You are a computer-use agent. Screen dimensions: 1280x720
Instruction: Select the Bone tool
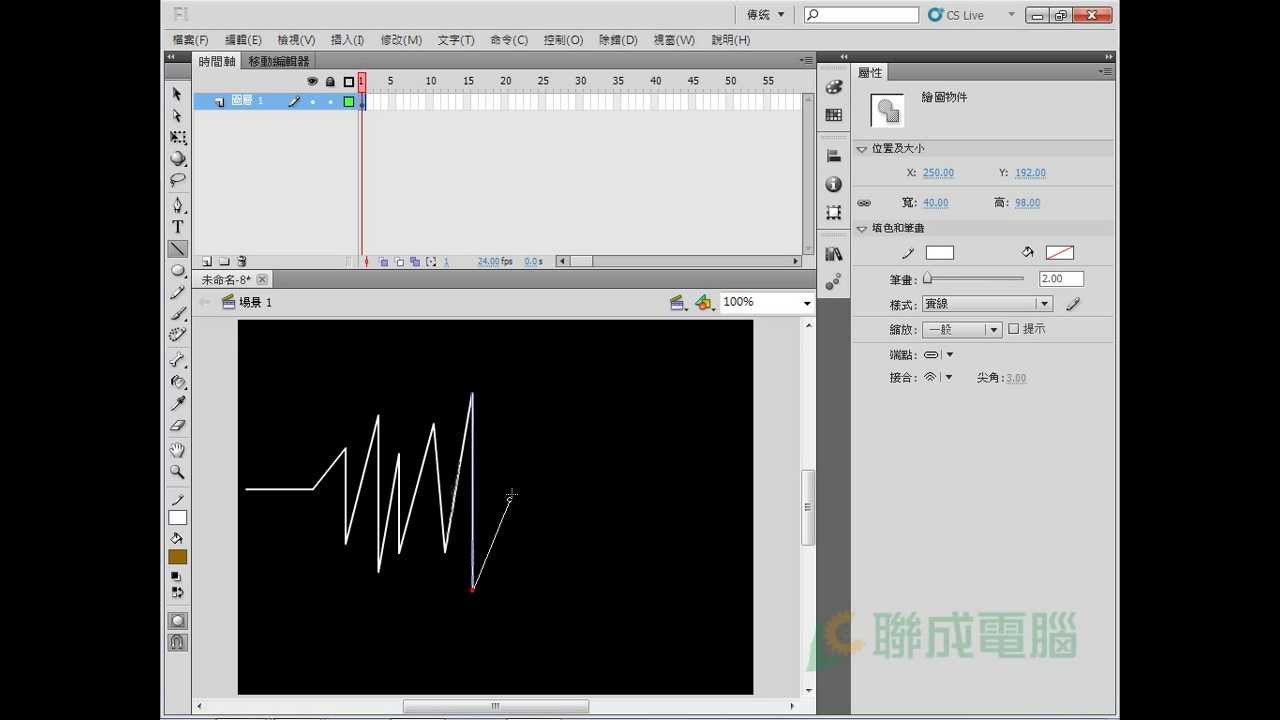point(177,360)
